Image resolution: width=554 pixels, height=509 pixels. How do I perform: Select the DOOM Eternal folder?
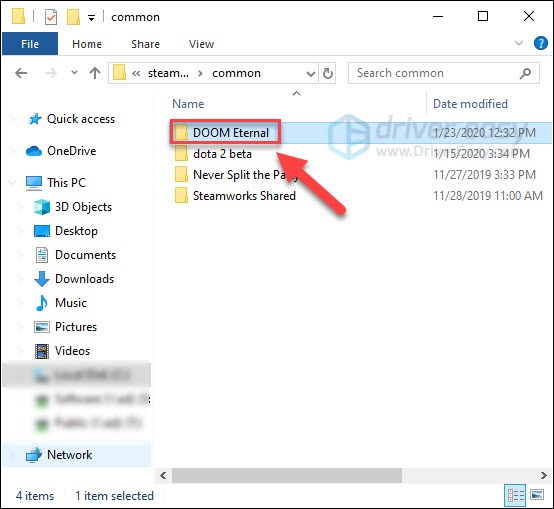coord(231,133)
